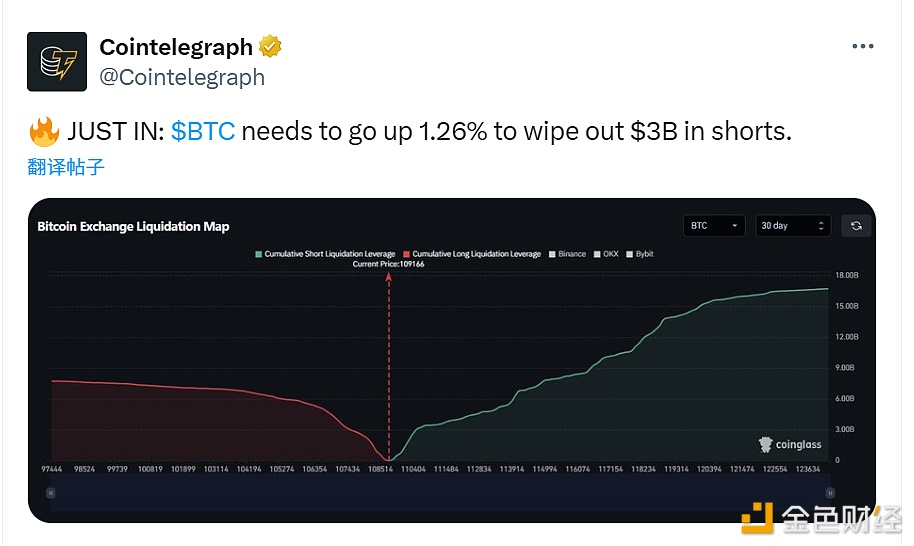The width and height of the screenshot is (914, 546).
Task: Toggle the OKX legend series
Action: (605, 254)
